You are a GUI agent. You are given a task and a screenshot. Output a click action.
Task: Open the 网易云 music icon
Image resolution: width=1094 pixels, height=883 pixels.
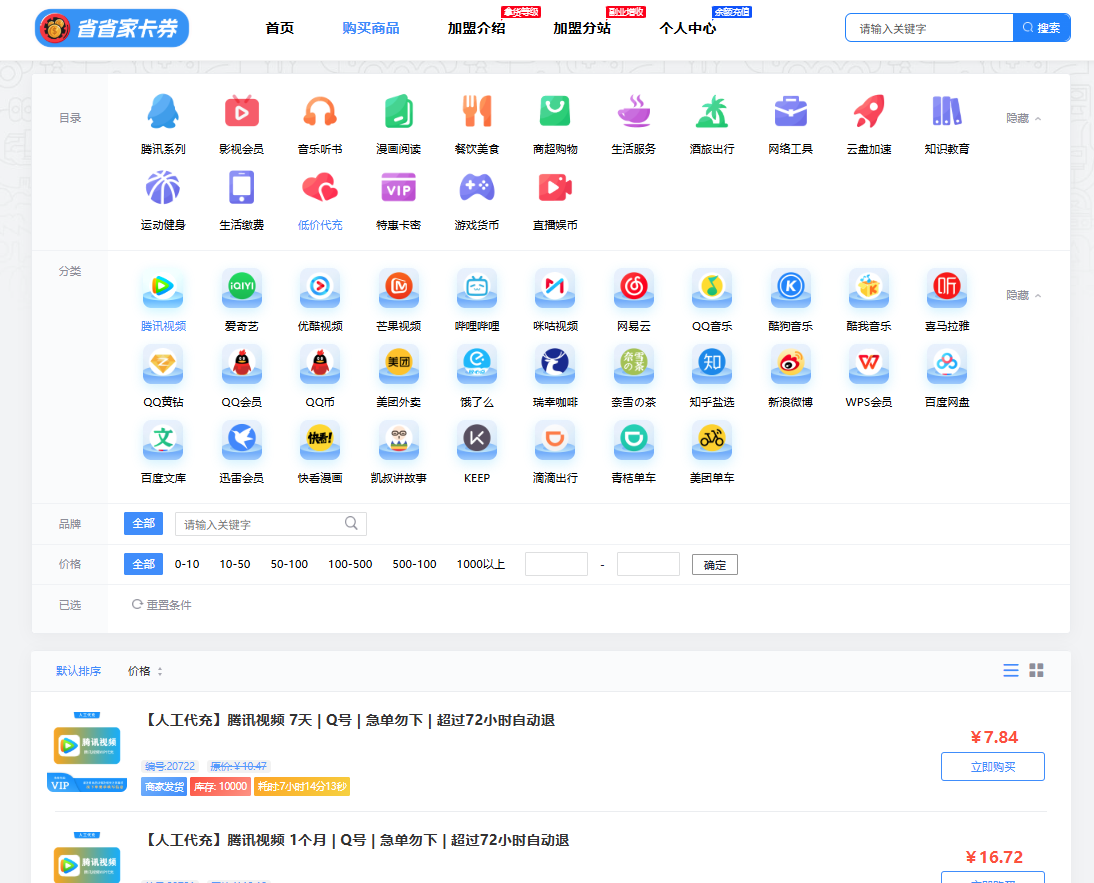pyautogui.click(x=633, y=288)
